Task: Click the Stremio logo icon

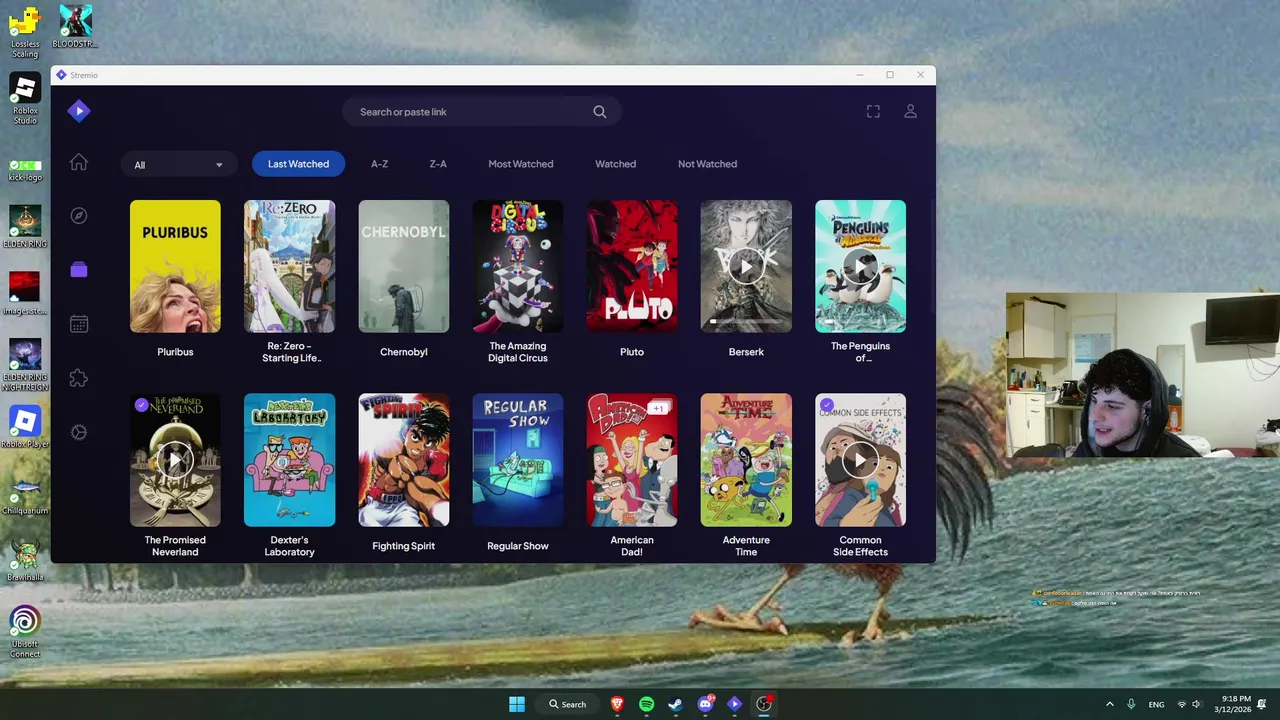Action: coord(79,111)
